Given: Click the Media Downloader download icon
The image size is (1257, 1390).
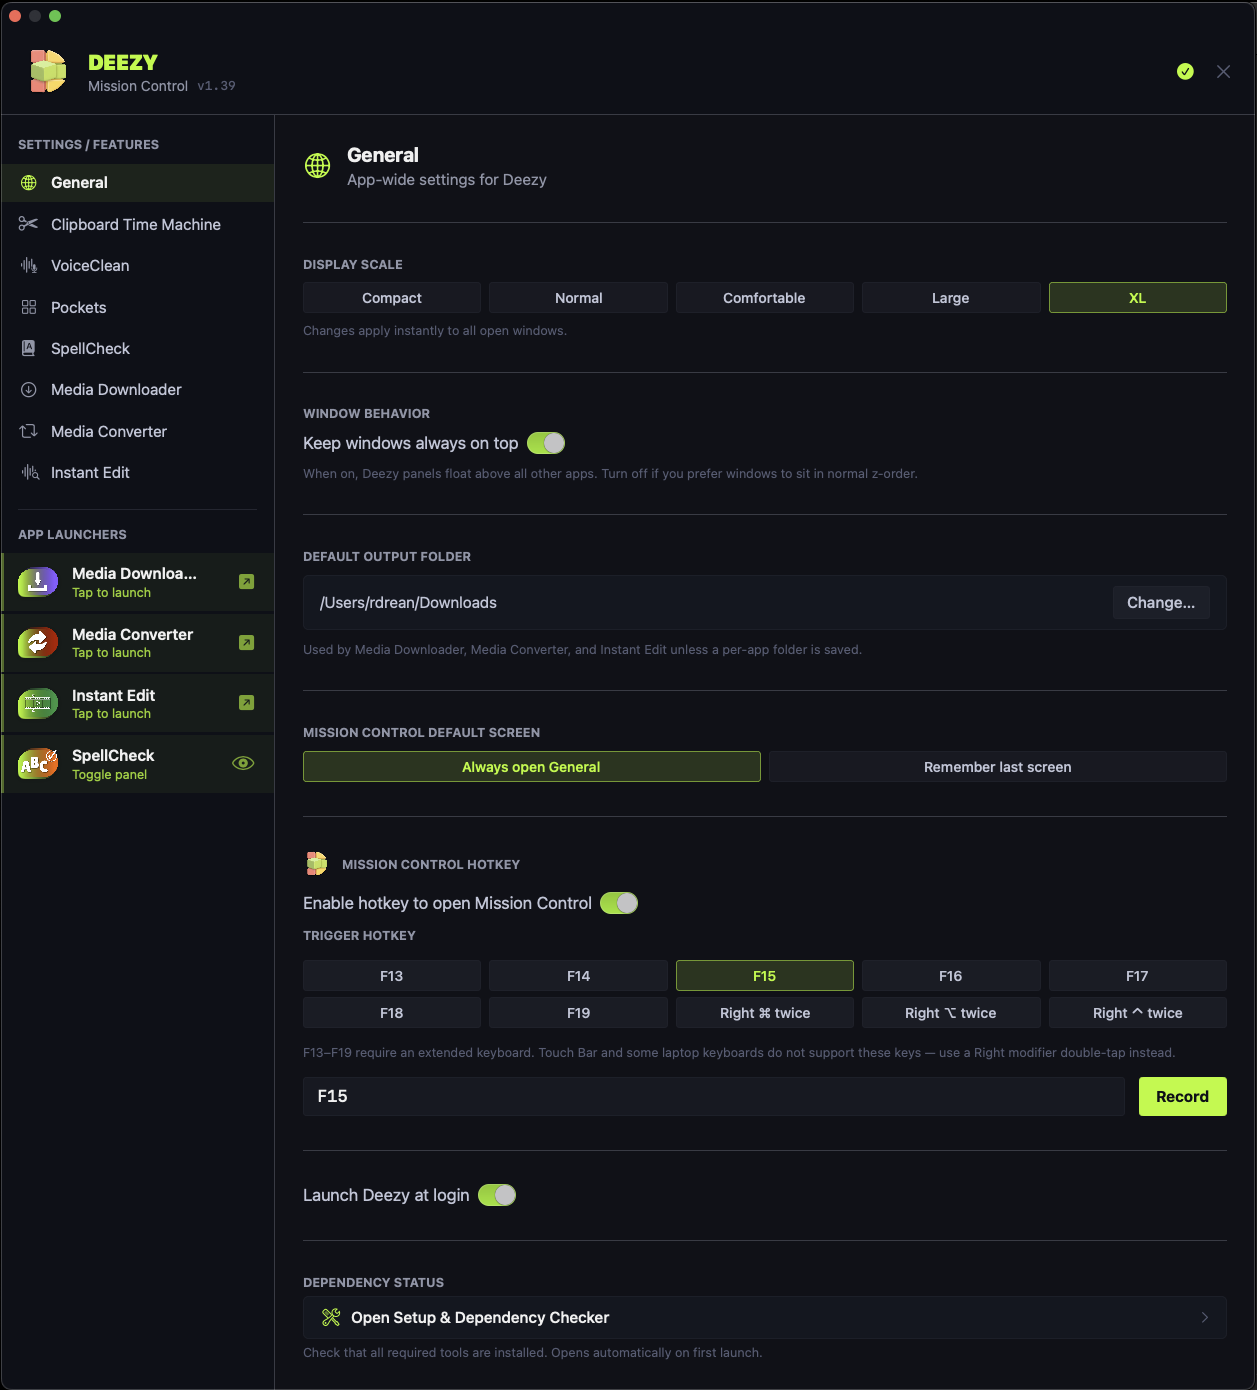Looking at the screenshot, I should [29, 389].
